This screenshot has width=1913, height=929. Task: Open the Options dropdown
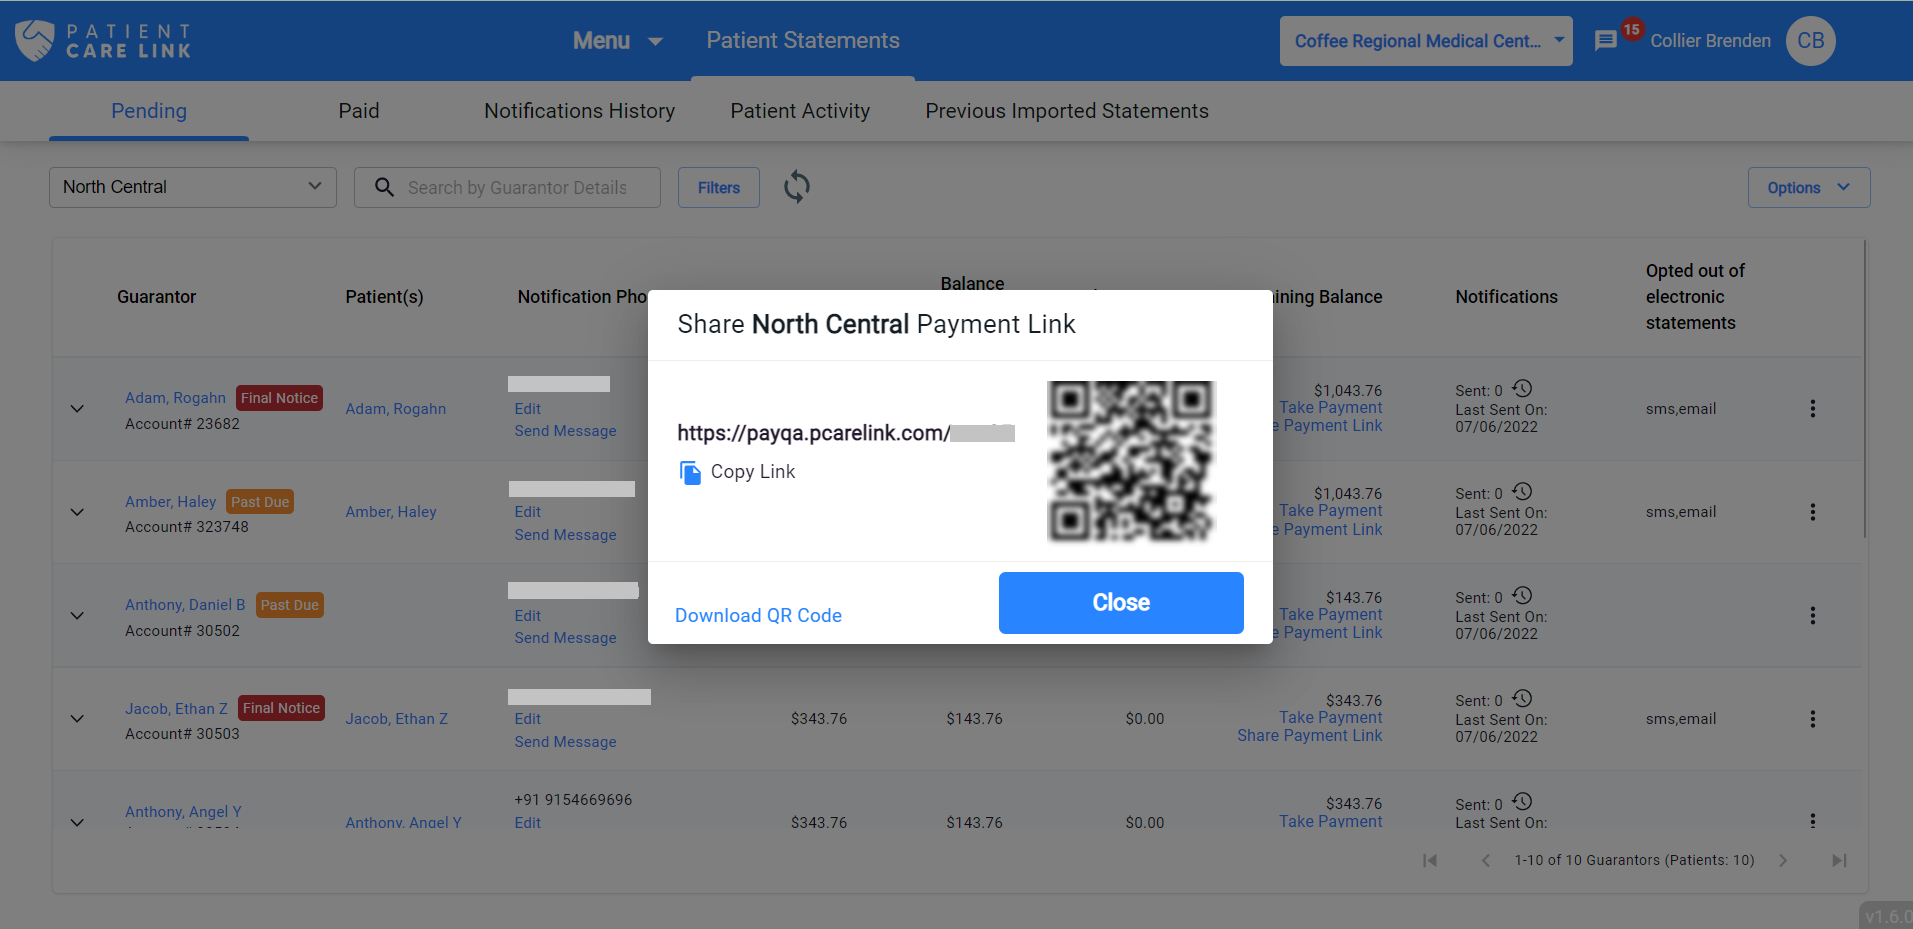click(x=1809, y=187)
